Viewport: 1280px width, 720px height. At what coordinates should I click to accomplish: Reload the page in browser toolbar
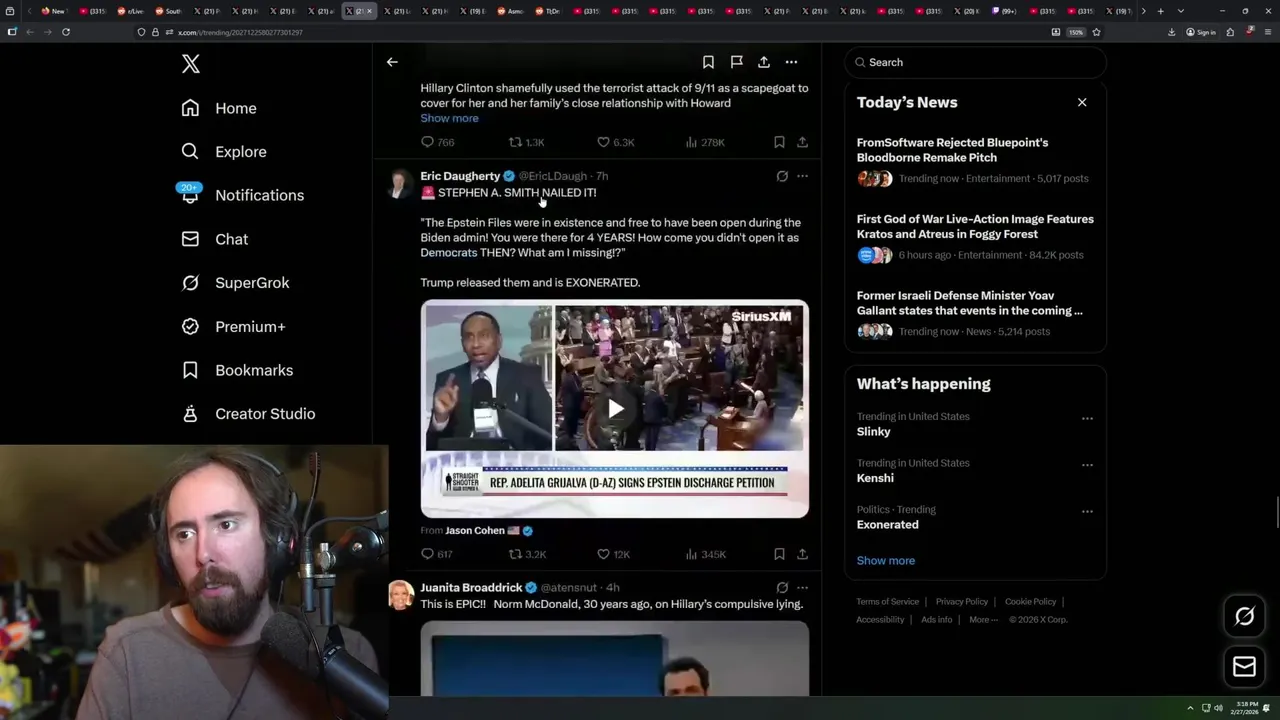pyautogui.click(x=66, y=32)
